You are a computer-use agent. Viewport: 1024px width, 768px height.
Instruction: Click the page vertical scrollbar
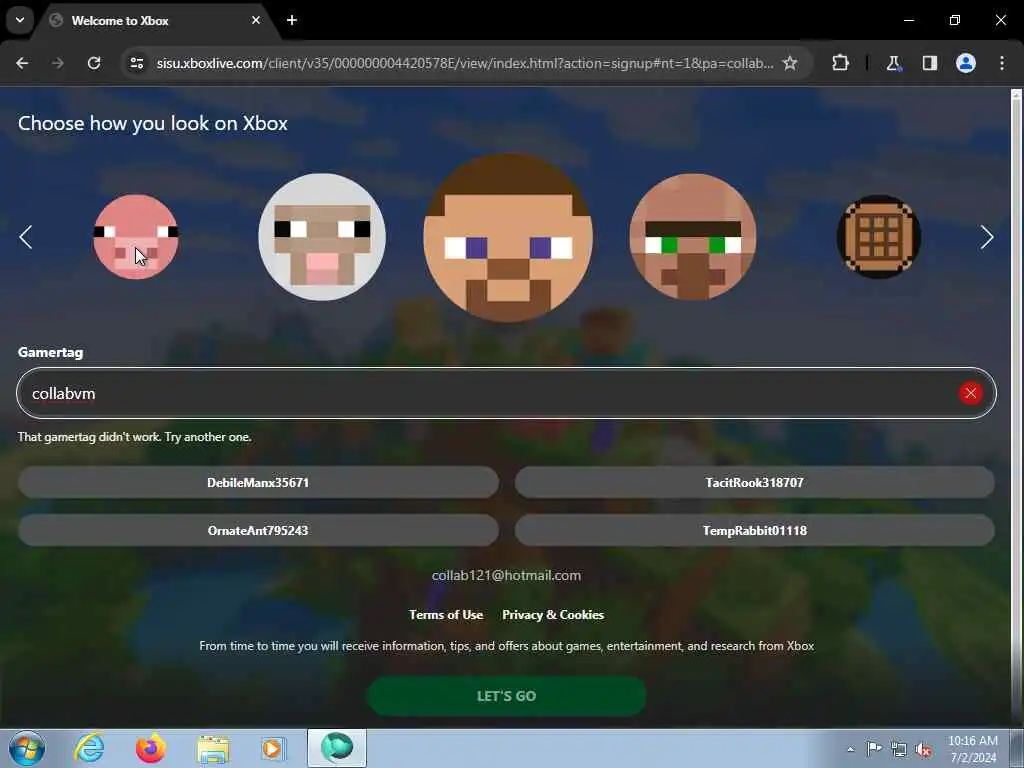(x=1016, y=408)
